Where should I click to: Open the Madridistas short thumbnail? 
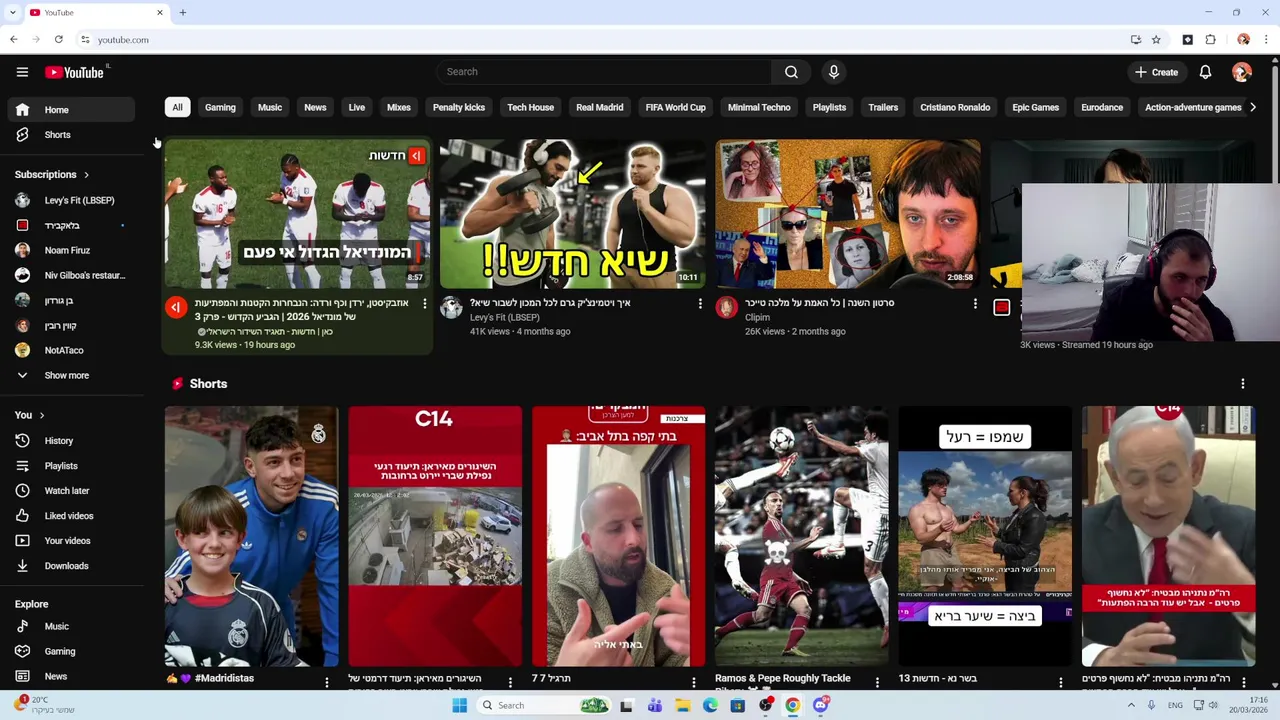pyautogui.click(x=252, y=536)
